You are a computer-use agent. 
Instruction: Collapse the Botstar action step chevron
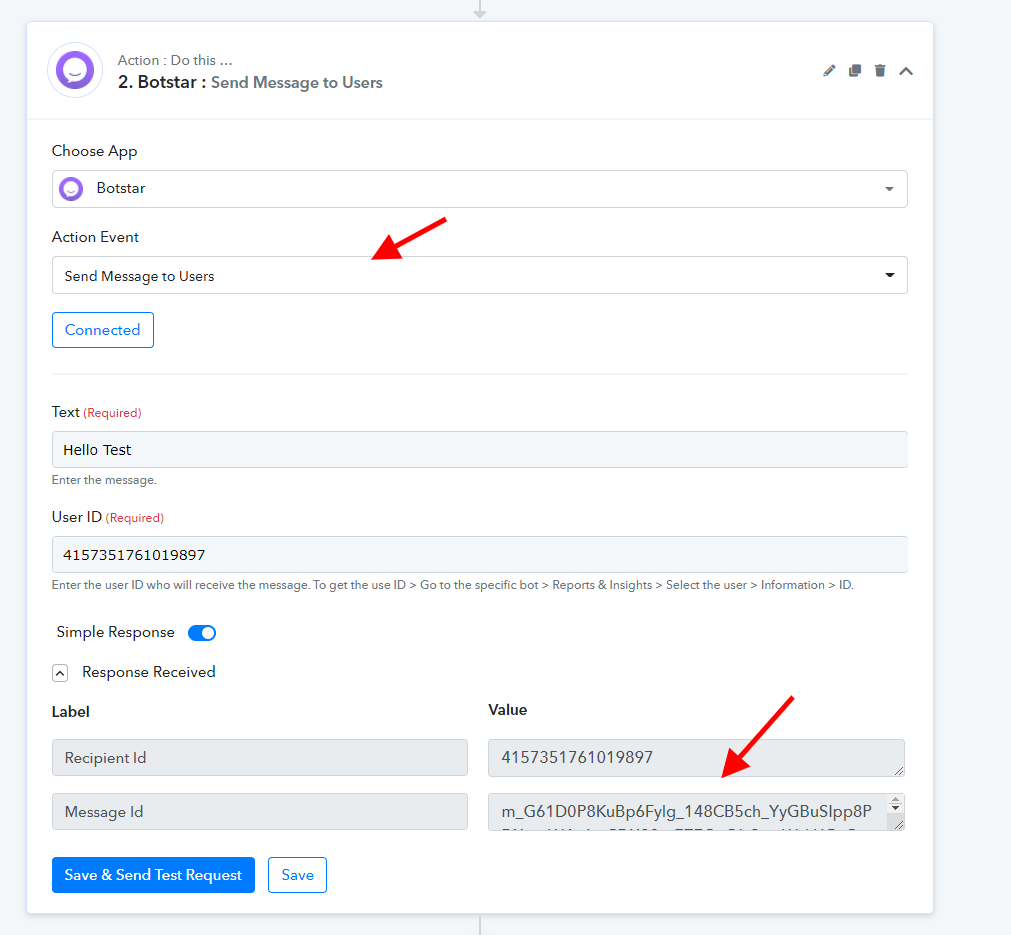pyautogui.click(x=906, y=71)
